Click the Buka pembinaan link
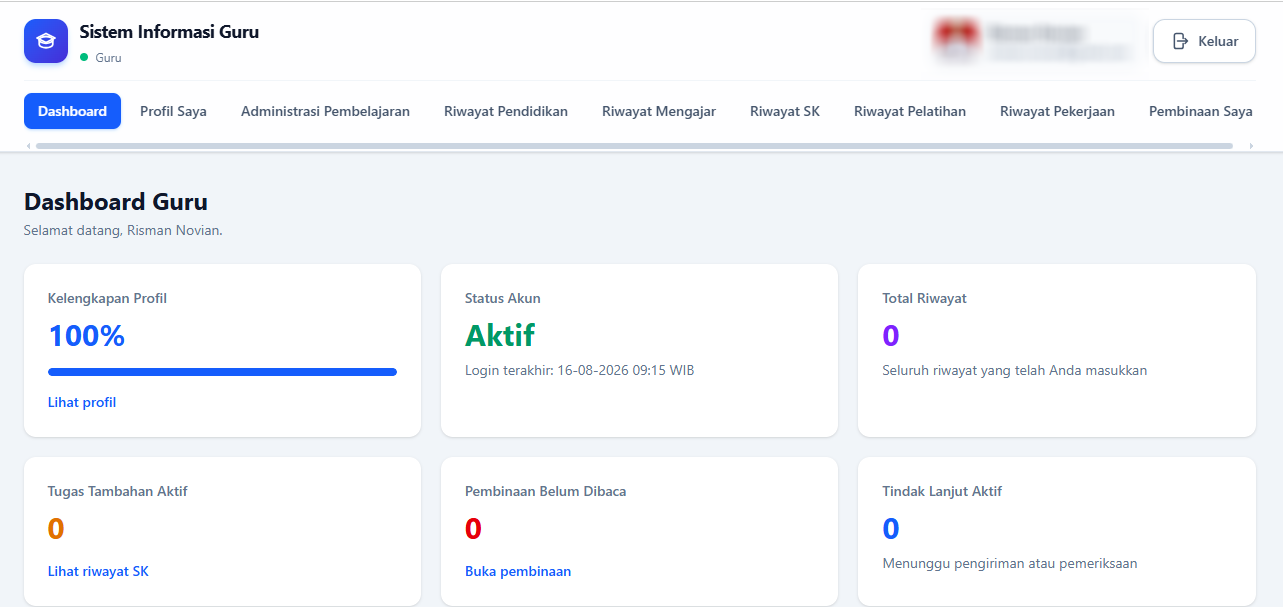1283x607 pixels. [518, 571]
